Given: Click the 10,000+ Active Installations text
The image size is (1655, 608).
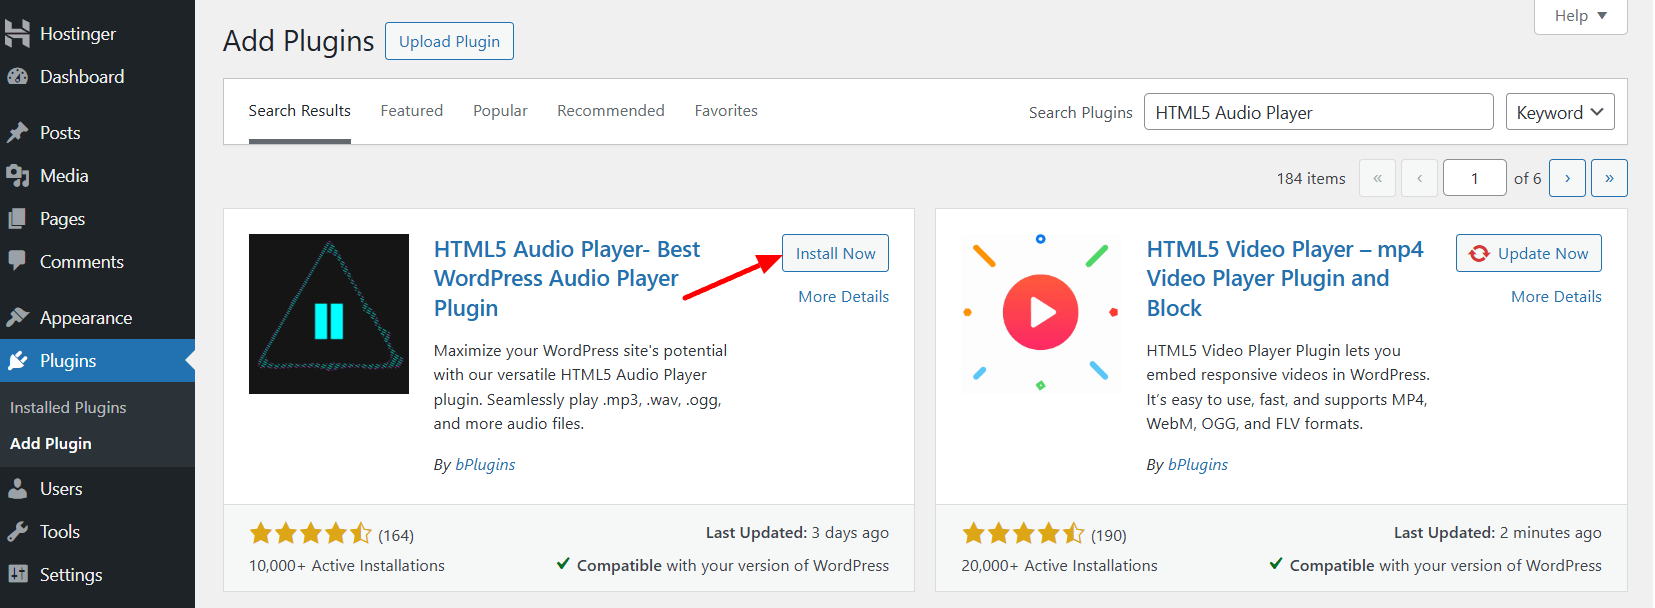Looking at the screenshot, I should (x=347, y=566).
